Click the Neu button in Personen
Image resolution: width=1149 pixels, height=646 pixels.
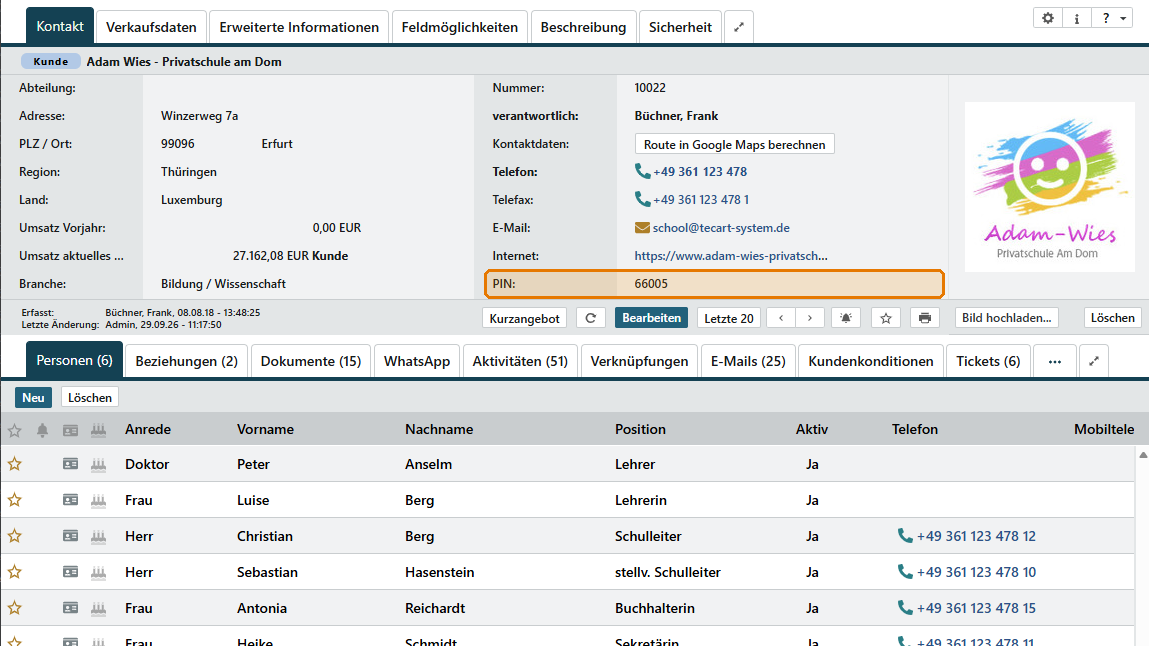coord(33,398)
